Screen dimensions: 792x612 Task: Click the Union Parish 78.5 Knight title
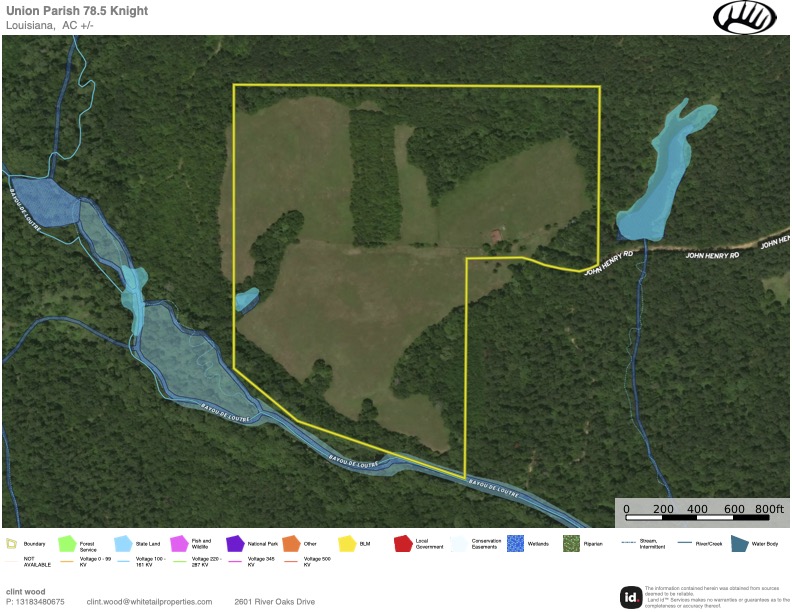tap(77, 11)
